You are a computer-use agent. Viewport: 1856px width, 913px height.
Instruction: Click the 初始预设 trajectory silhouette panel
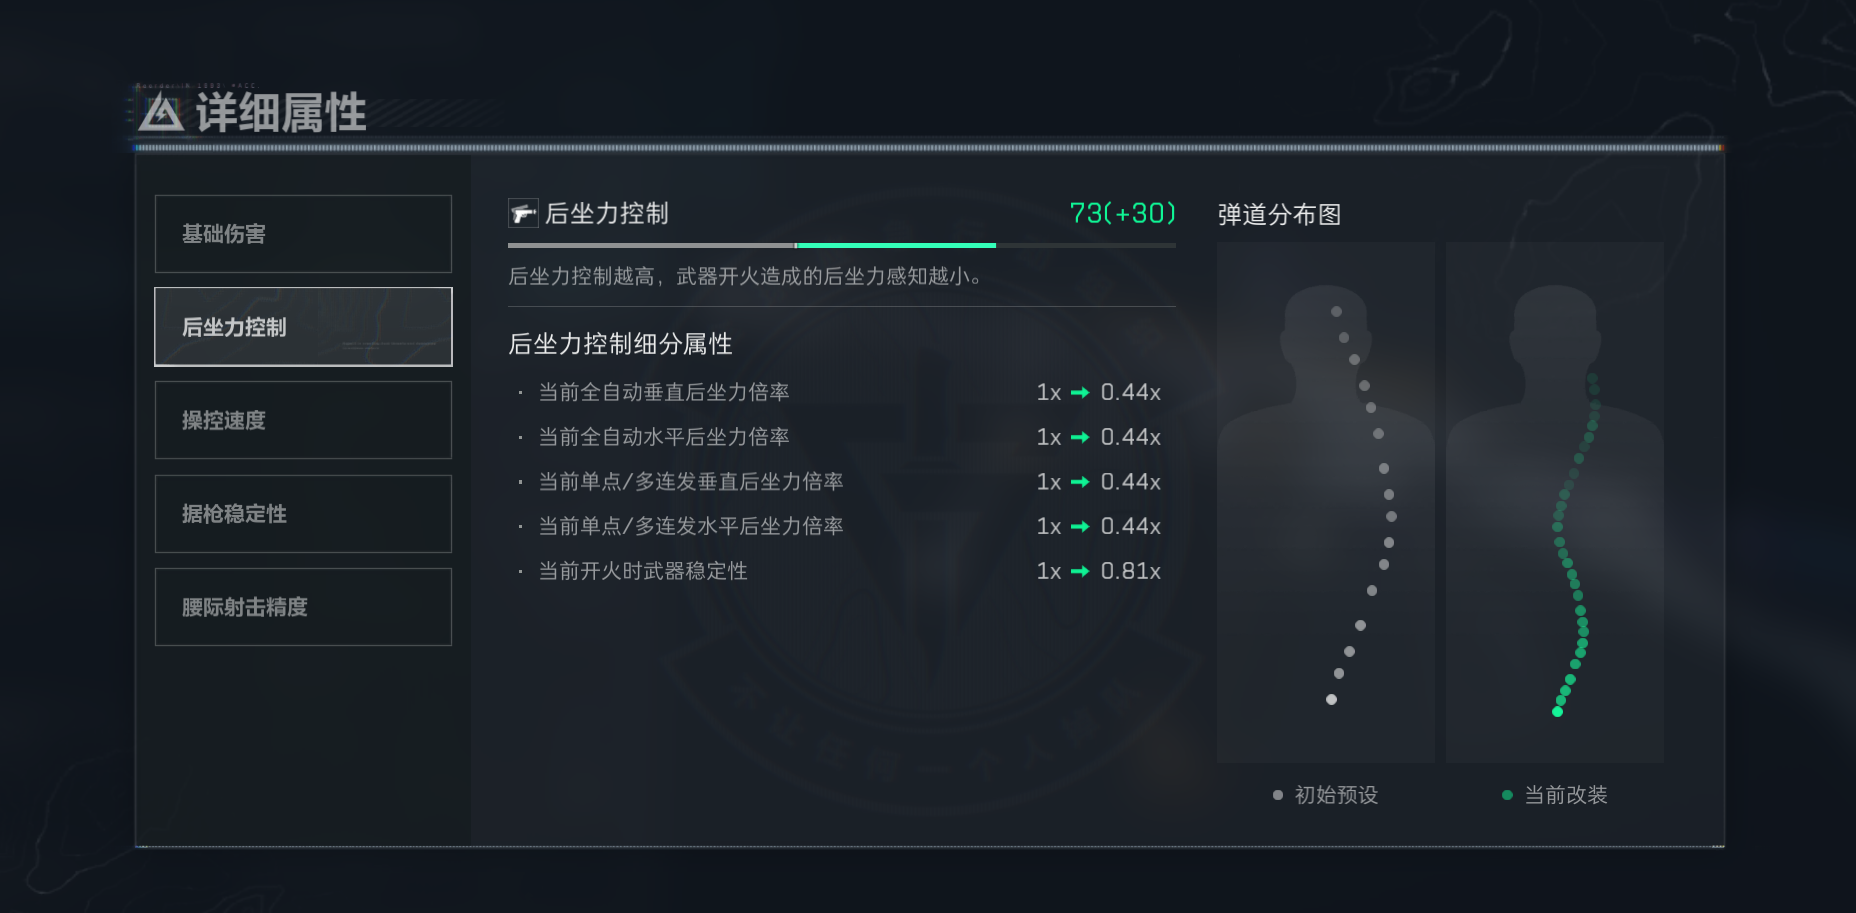pyautogui.click(x=1325, y=502)
